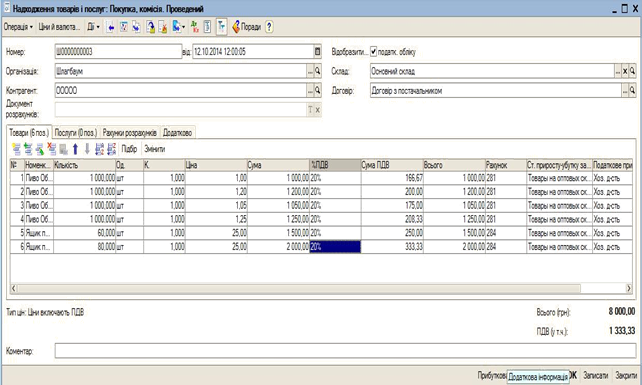This screenshot has height=385, width=642.
Task: Open search magnifier for Договір field
Action: coord(633,91)
